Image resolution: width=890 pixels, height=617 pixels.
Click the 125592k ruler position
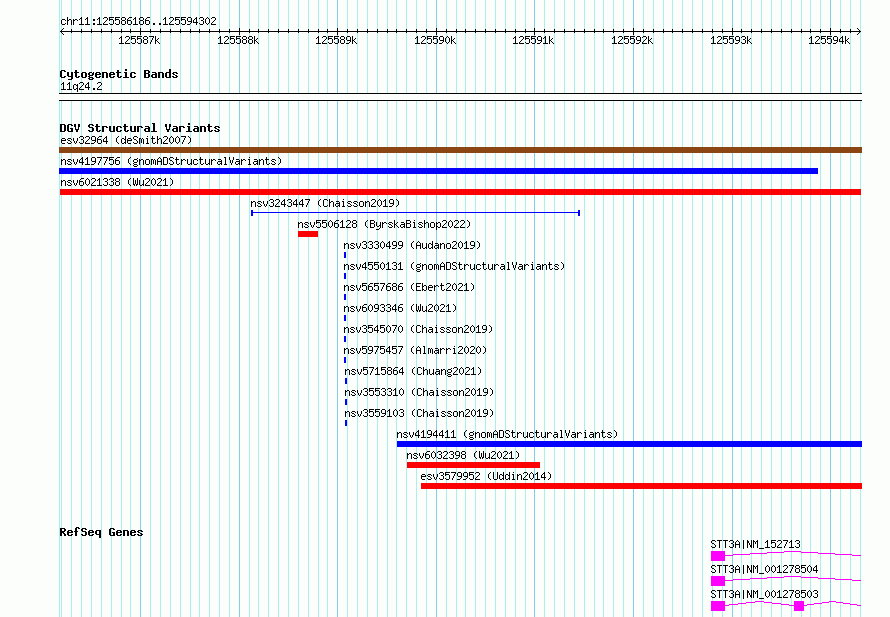click(632, 40)
